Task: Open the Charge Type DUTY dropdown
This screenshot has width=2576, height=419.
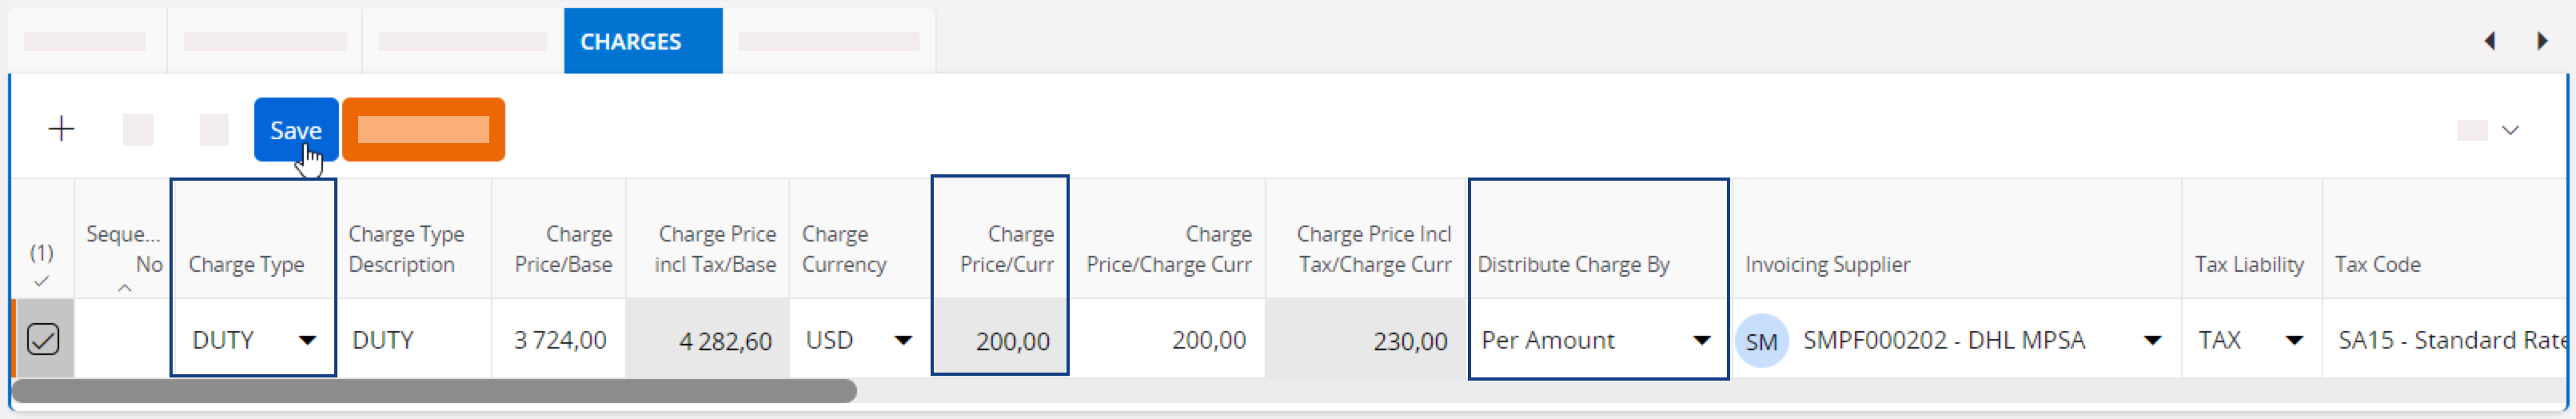Action: click(307, 340)
